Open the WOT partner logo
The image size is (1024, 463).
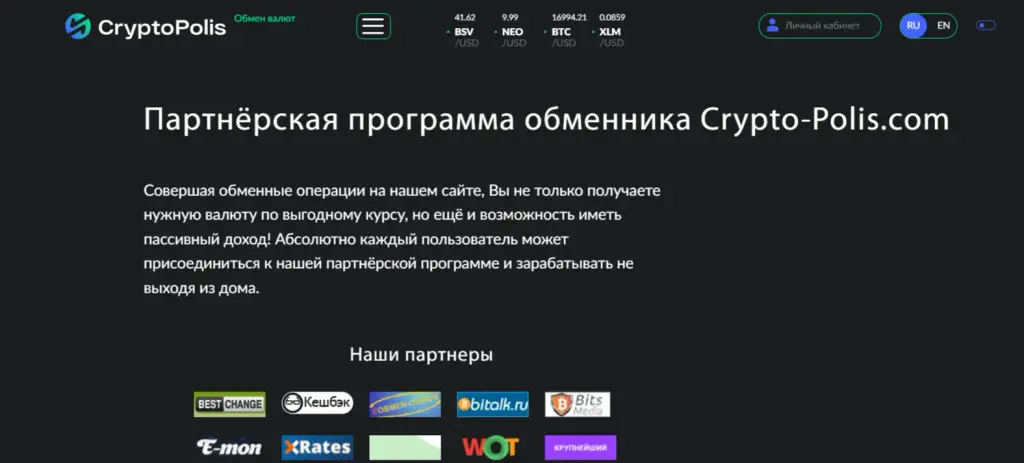coord(490,447)
